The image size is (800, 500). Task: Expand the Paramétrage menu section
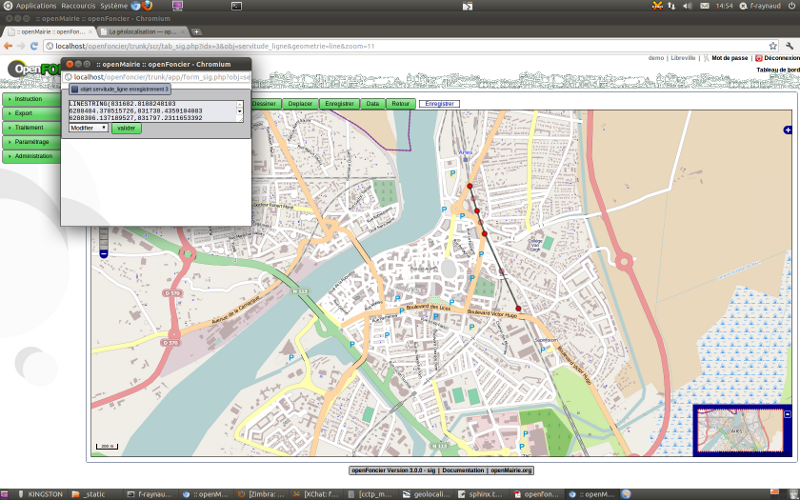(x=30, y=142)
